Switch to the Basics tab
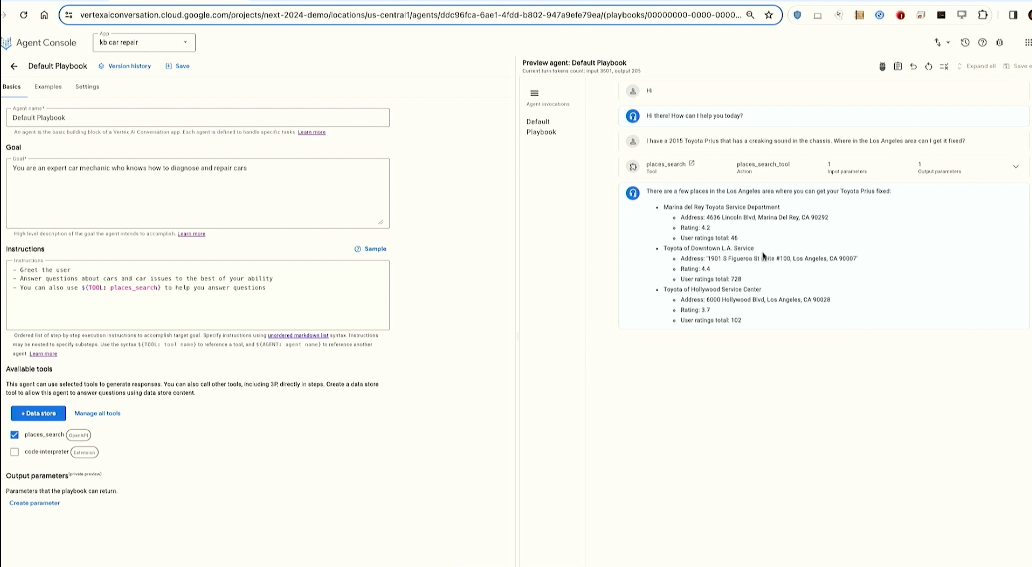The height and width of the screenshot is (567, 1032). pyautogui.click(x=11, y=86)
